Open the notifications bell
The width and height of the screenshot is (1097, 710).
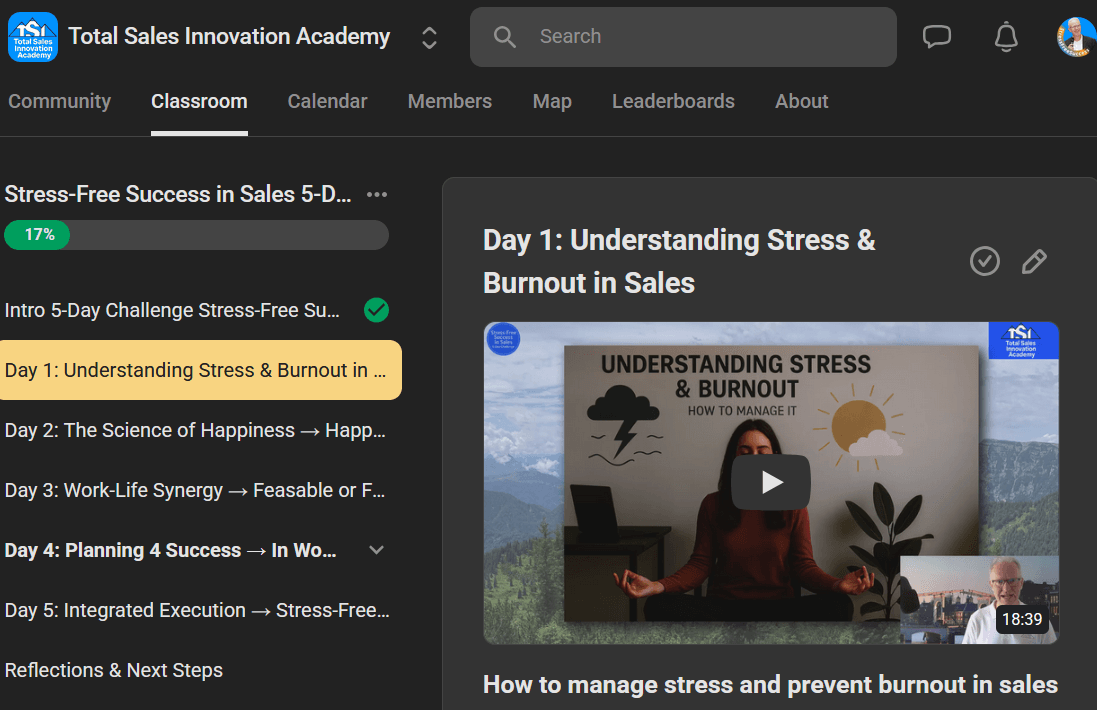[1006, 37]
